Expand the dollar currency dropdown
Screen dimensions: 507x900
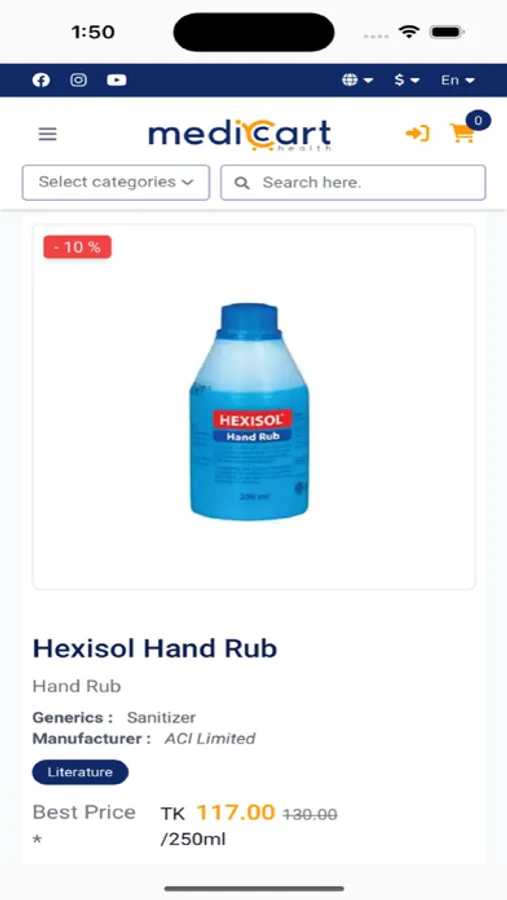pos(407,80)
